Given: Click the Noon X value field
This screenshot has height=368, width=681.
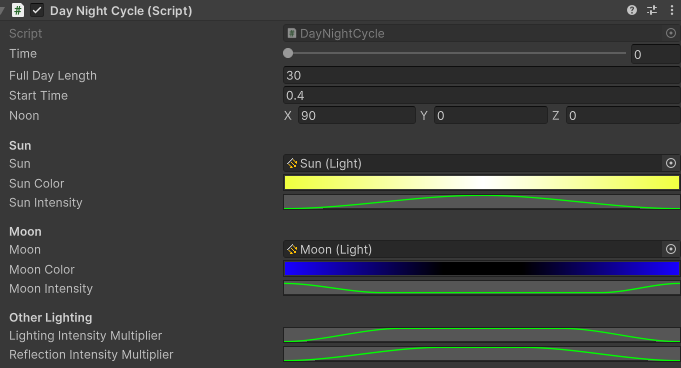Looking at the screenshot, I should (x=357, y=116).
